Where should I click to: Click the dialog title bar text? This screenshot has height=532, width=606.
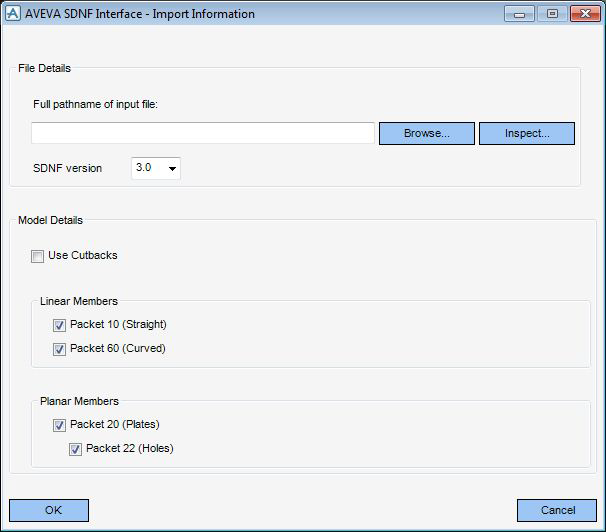point(140,14)
